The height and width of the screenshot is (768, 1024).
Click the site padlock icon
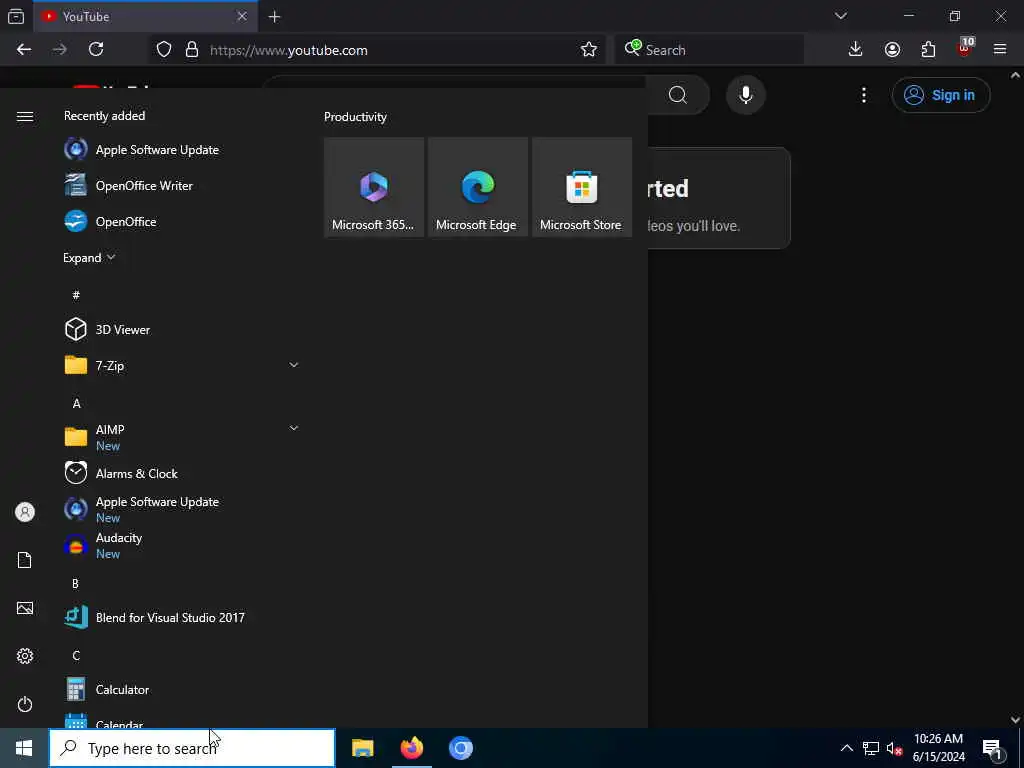tap(191, 50)
